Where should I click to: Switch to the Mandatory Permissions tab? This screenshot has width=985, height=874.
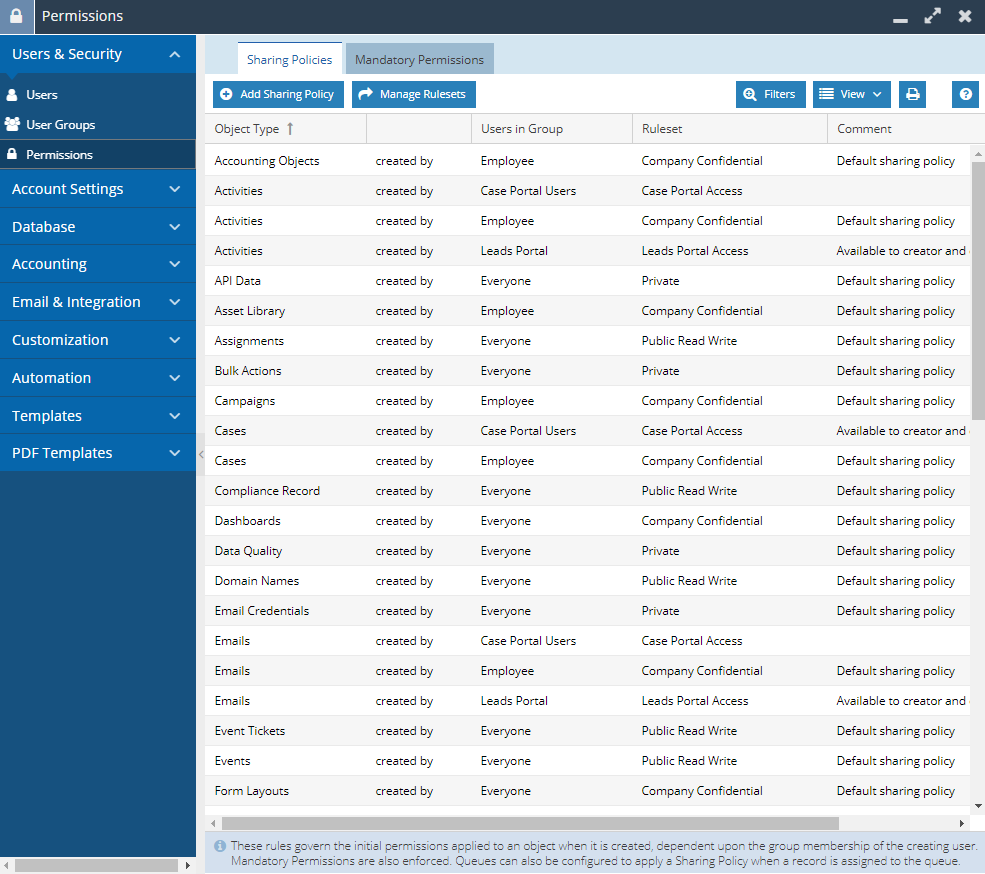click(419, 58)
